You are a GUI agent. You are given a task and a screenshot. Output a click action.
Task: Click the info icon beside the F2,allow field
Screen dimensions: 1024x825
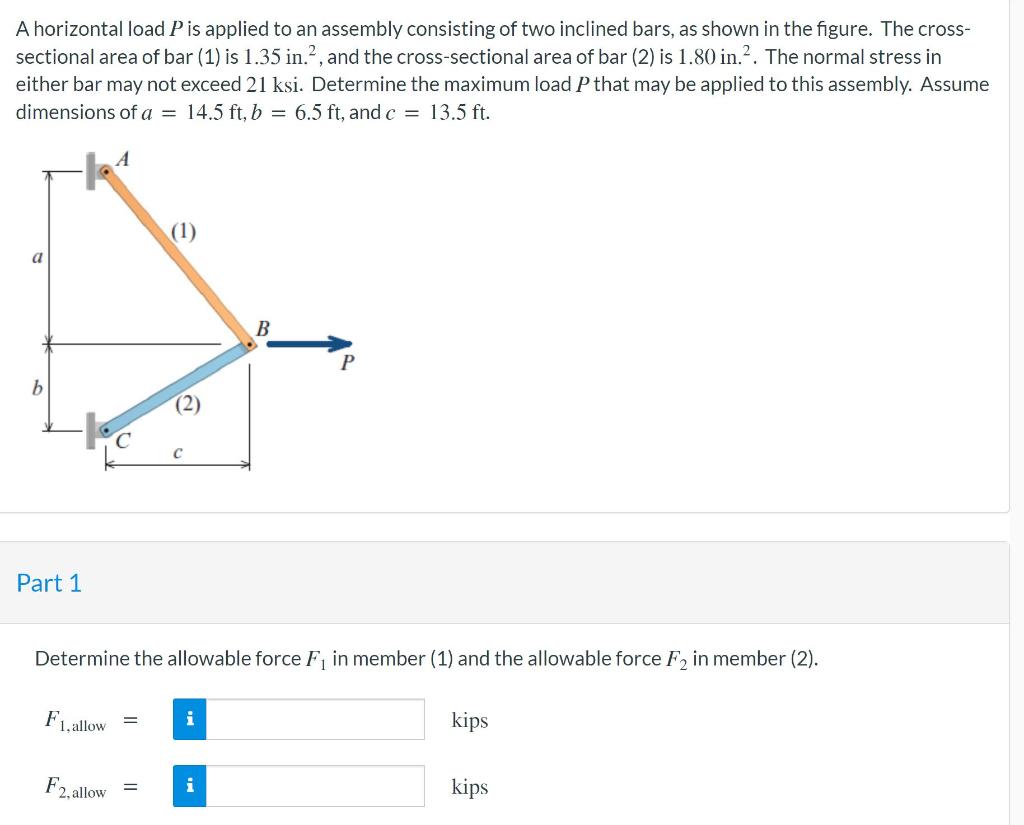click(x=191, y=787)
